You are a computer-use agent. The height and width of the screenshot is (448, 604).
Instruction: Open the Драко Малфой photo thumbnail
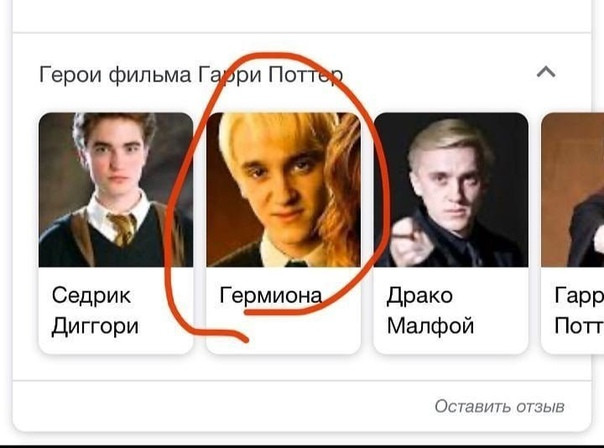pyautogui.click(x=451, y=190)
